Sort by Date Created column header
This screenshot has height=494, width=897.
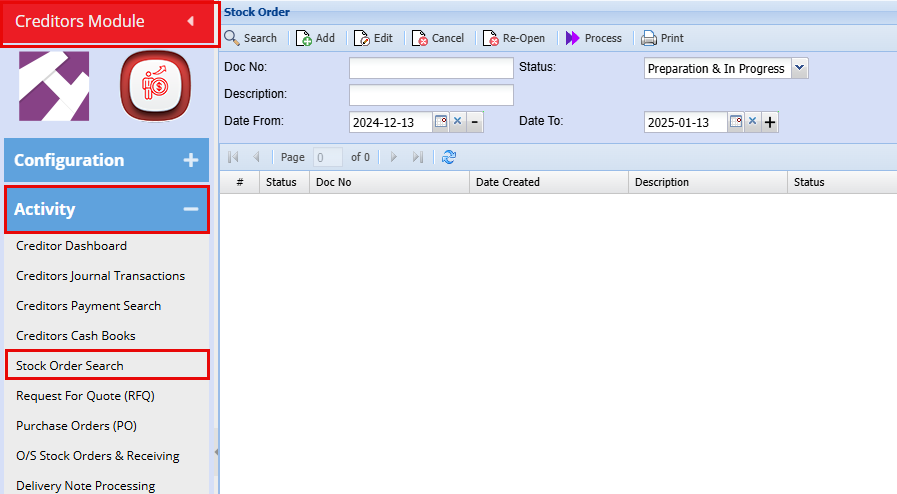549,182
